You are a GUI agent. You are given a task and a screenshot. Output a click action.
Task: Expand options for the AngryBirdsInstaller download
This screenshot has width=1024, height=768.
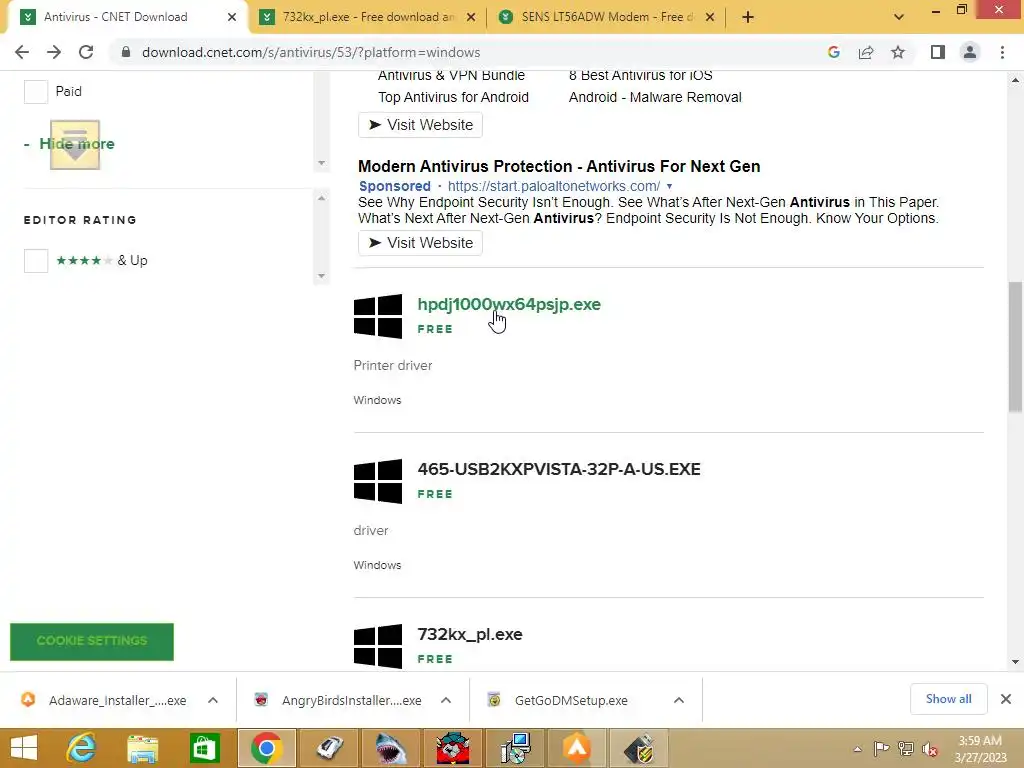coord(446,700)
